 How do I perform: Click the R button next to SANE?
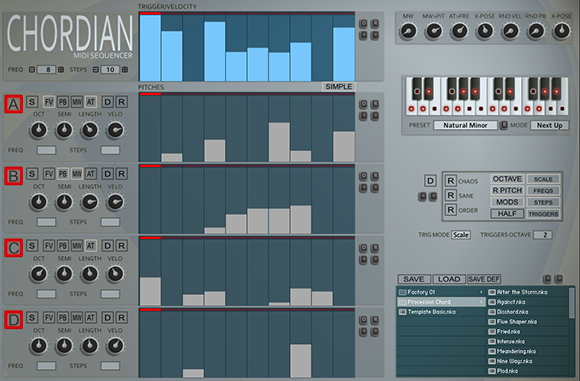pyautogui.click(x=450, y=195)
